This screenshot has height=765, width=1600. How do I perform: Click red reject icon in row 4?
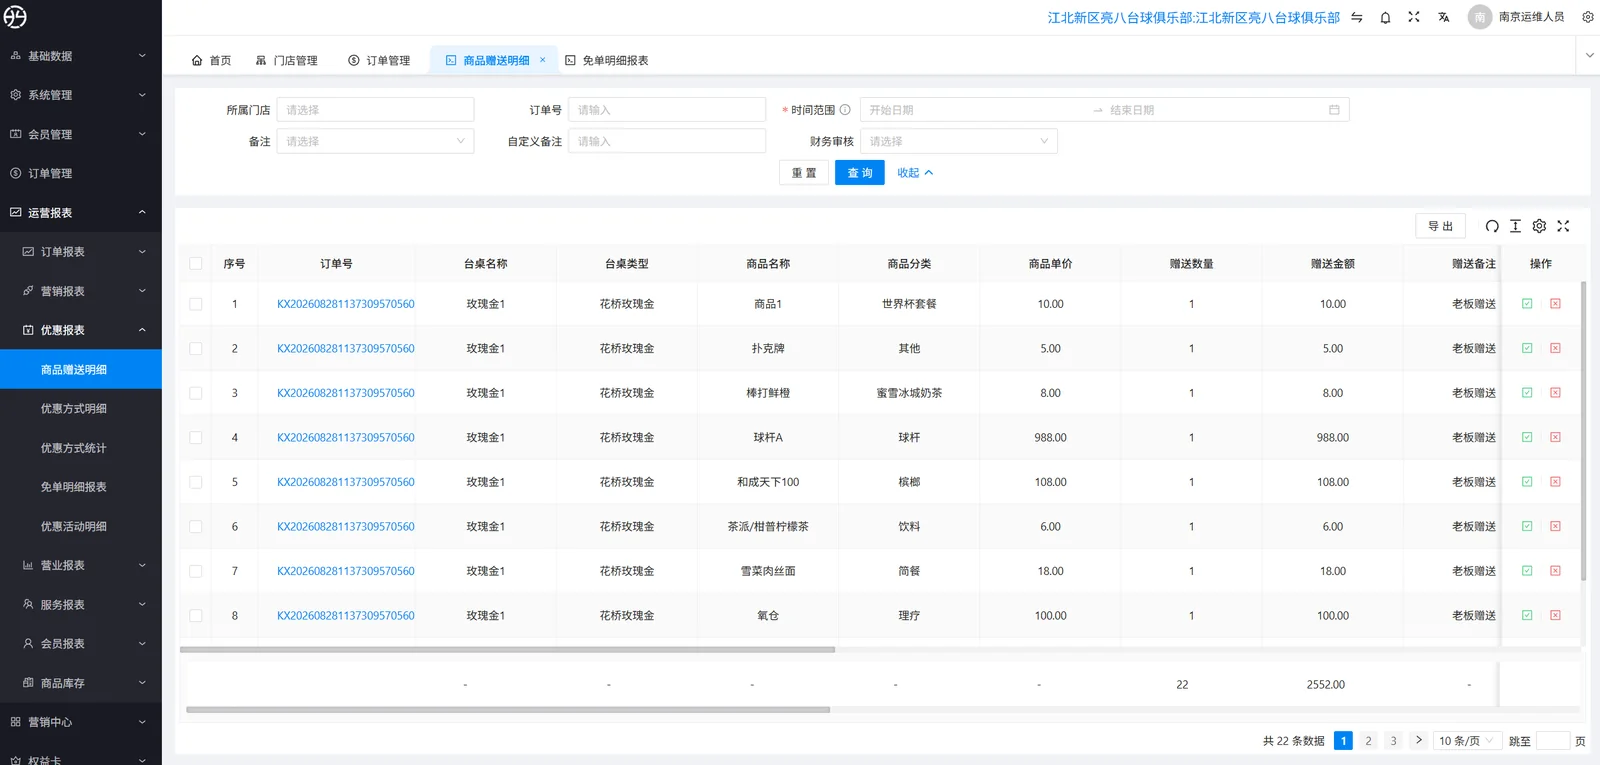pyautogui.click(x=1555, y=437)
